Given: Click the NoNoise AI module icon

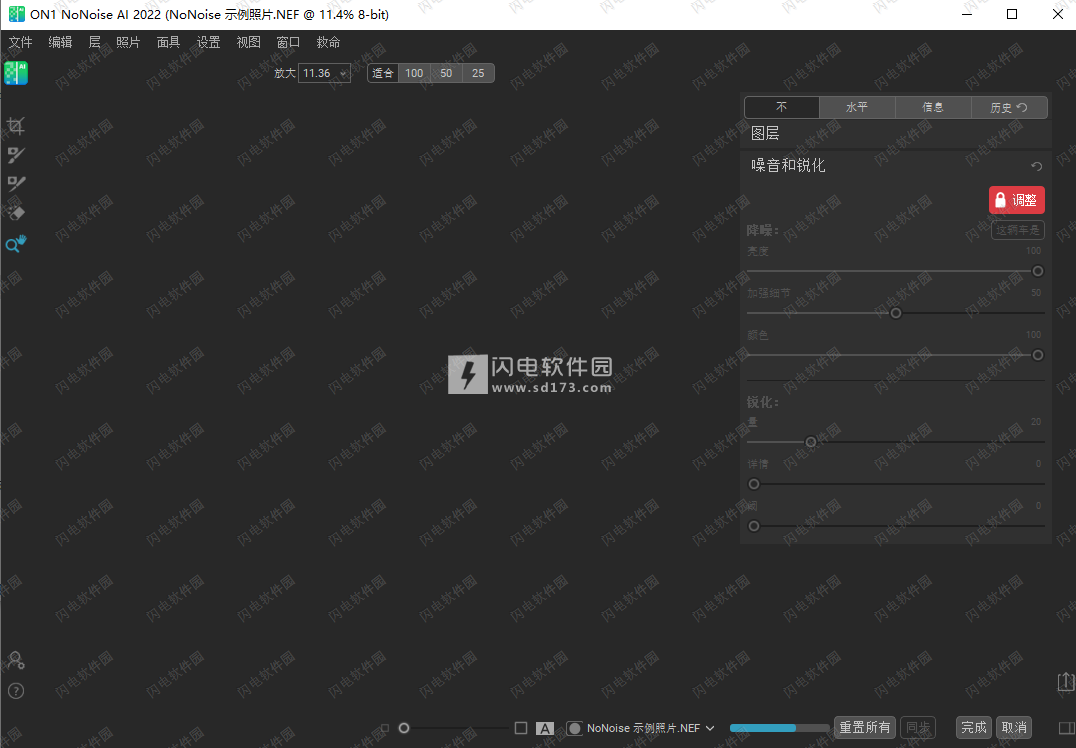Looking at the screenshot, I should [16, 73].
